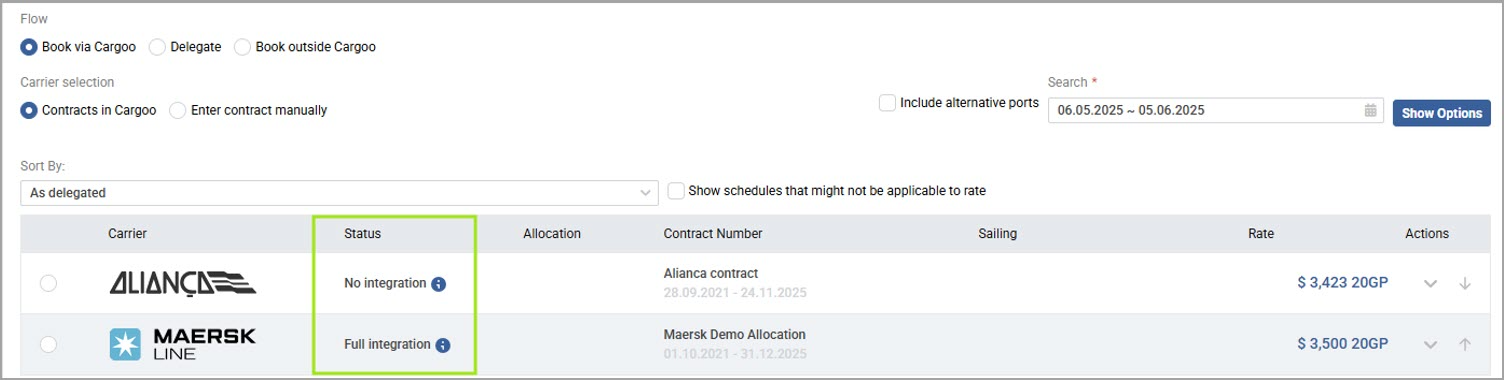Open the Sort By dropdown
This screenshot has width=1504, height=380.
[x=339, y=193]
